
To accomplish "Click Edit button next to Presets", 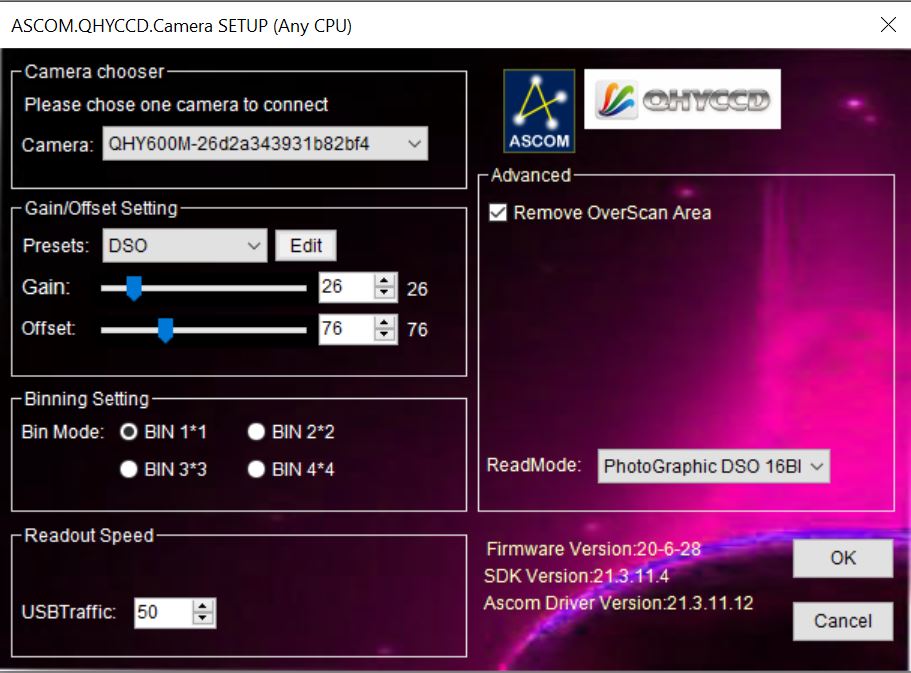I will (x=306, y=245).
